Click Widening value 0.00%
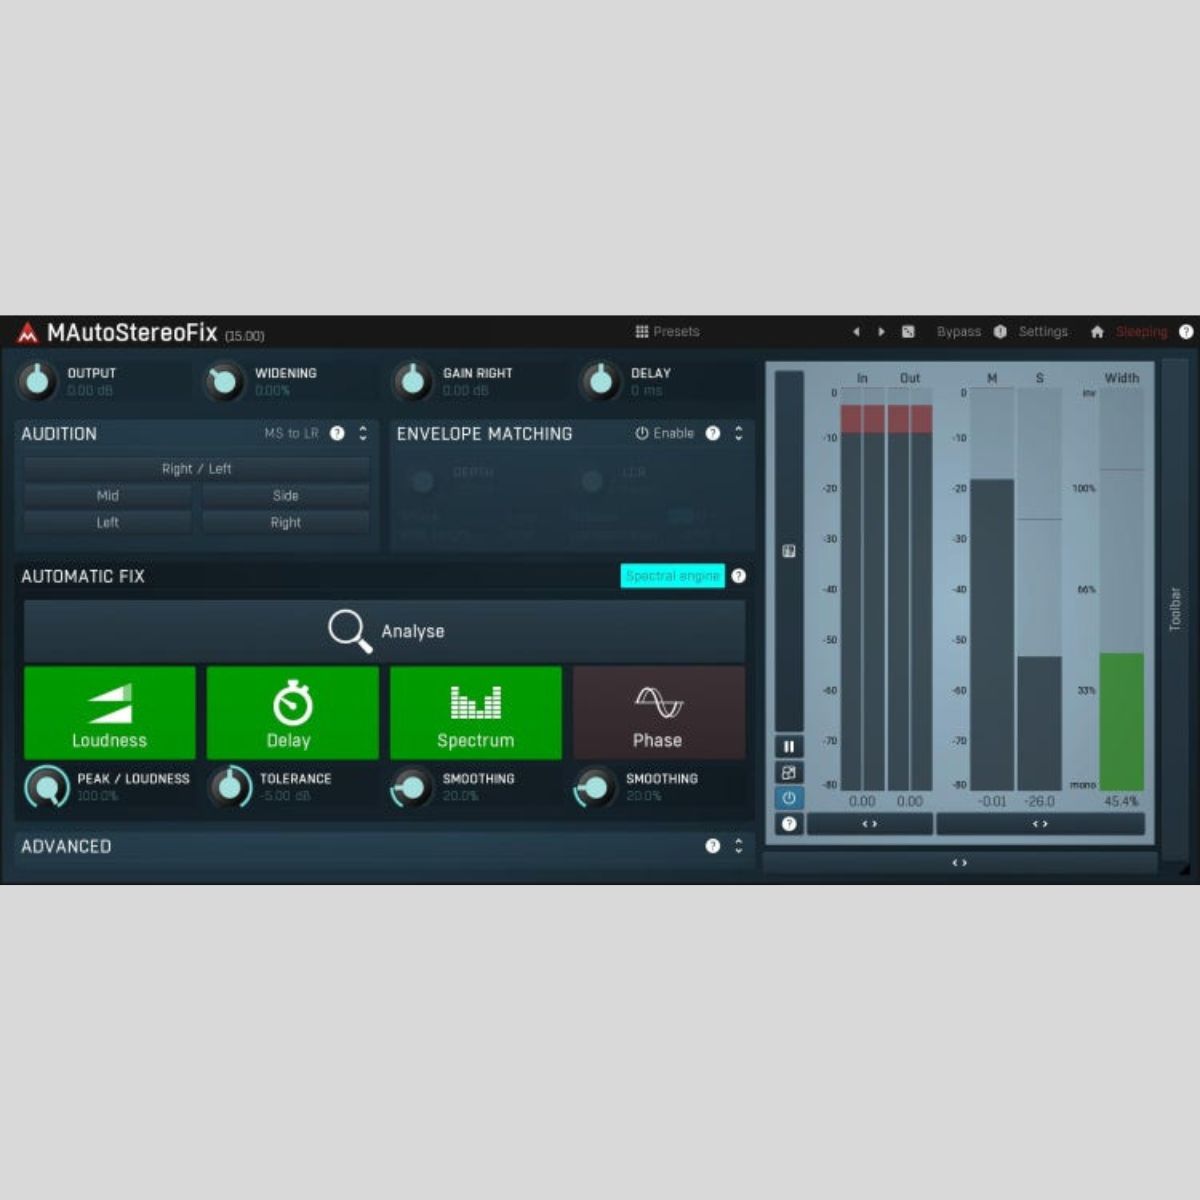 coord(272,391)
